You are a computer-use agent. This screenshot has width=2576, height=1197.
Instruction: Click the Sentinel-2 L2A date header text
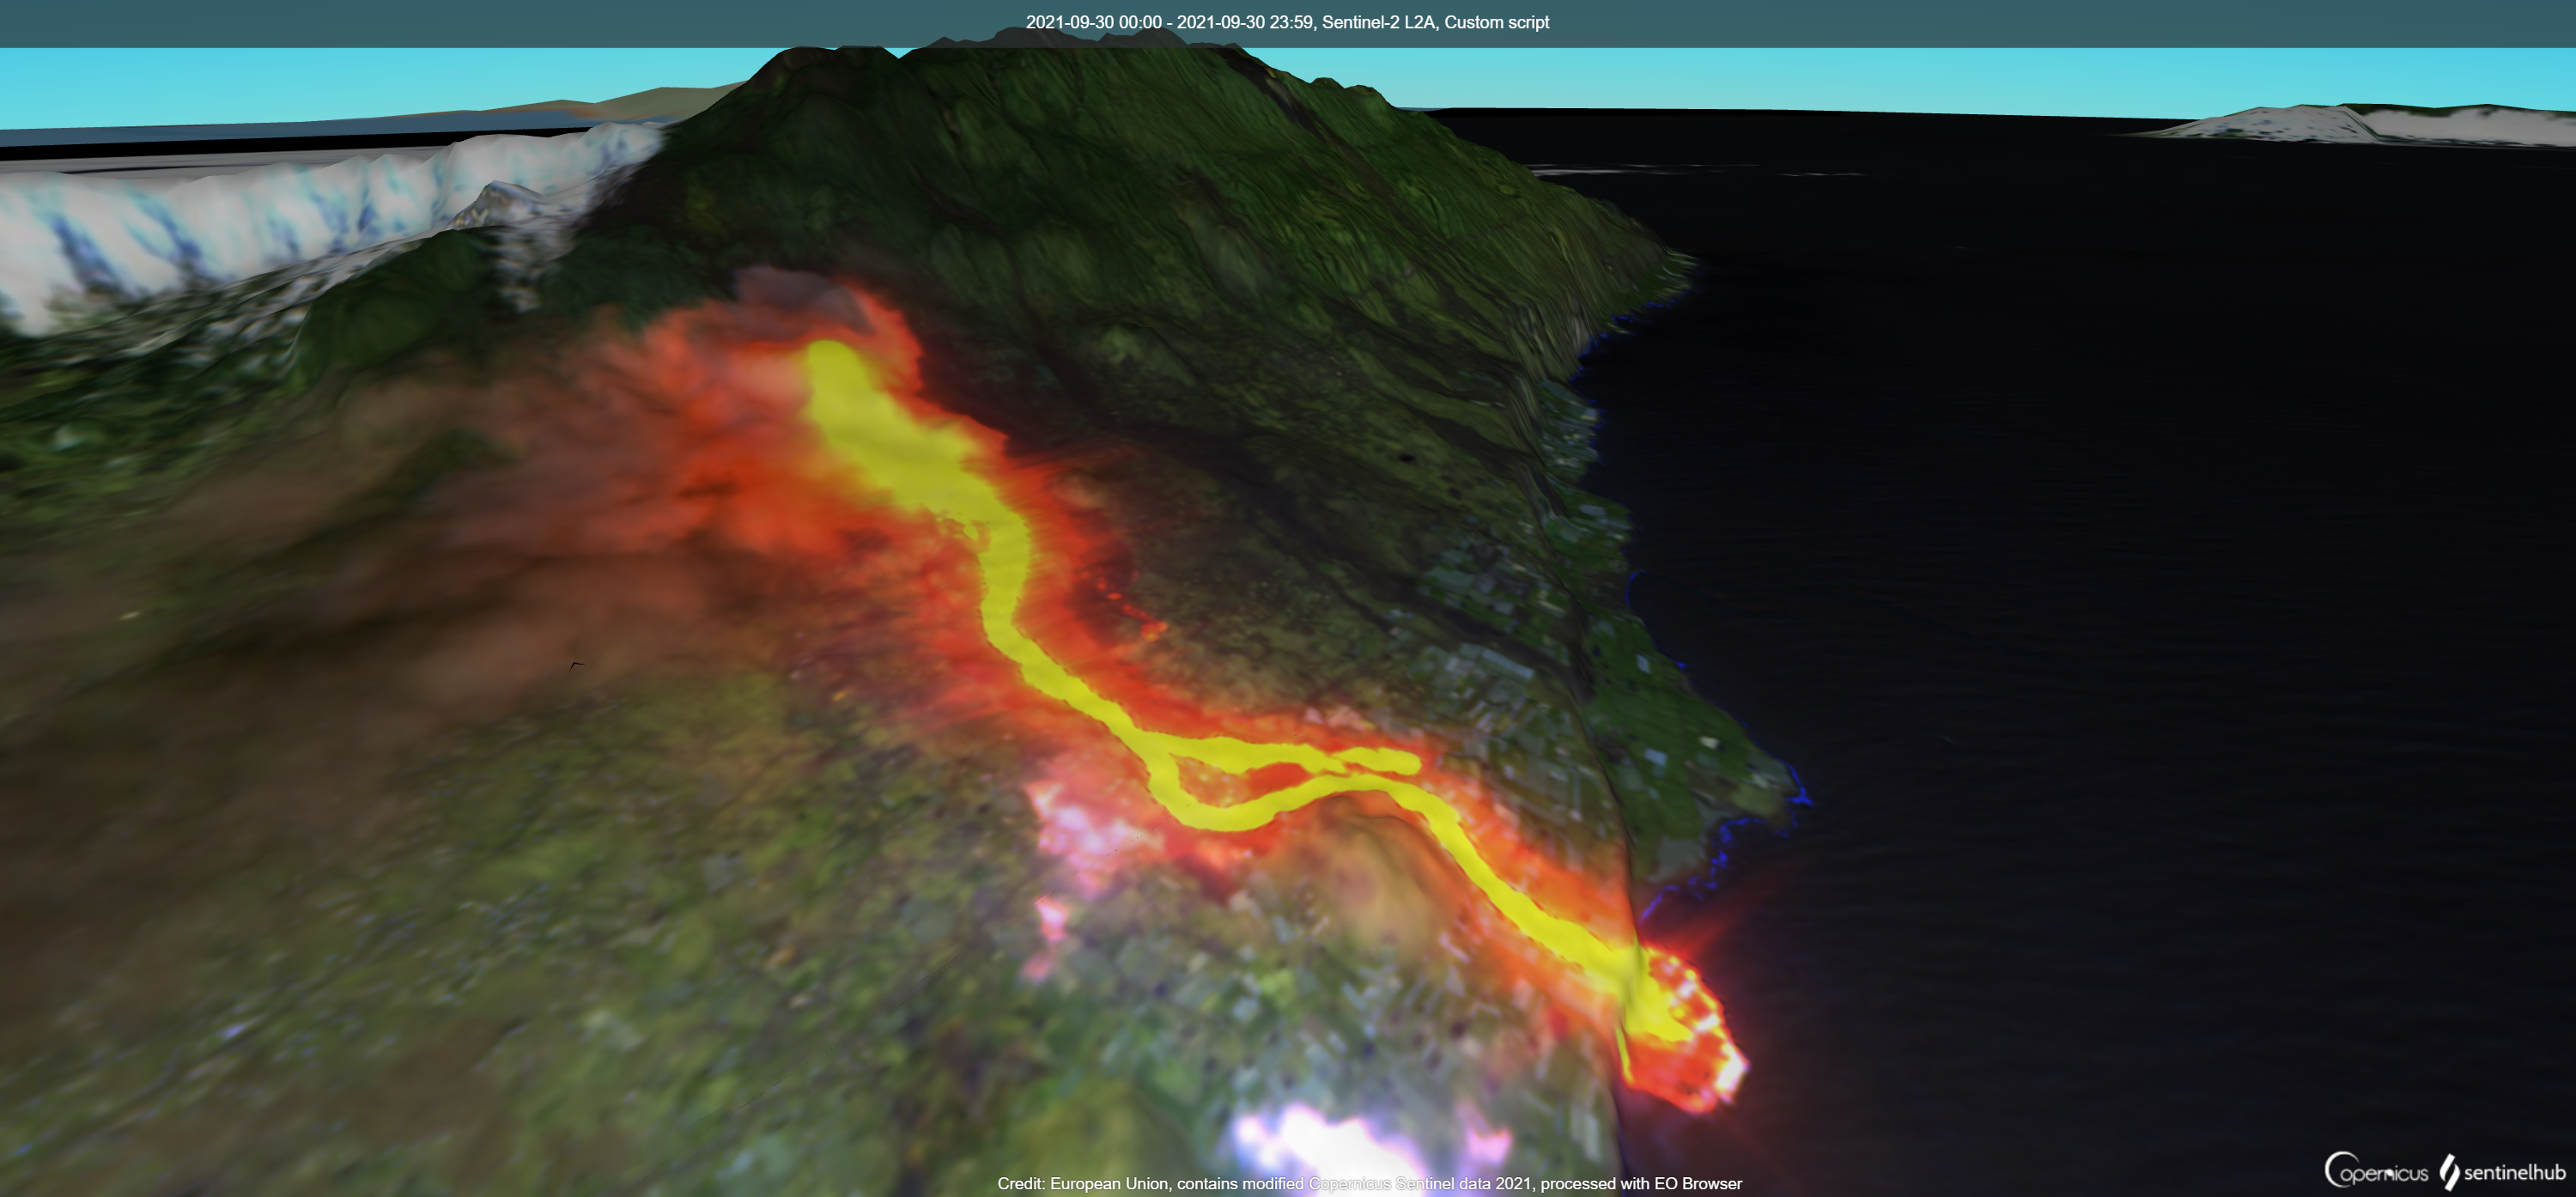(x=1287, y=22)
